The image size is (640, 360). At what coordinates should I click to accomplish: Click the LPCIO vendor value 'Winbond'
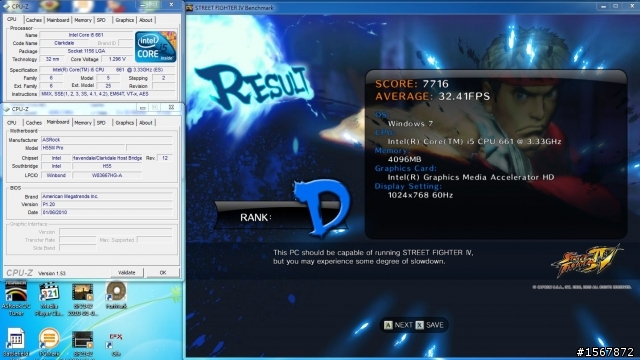pyautogui.click(x=56, y=175)
